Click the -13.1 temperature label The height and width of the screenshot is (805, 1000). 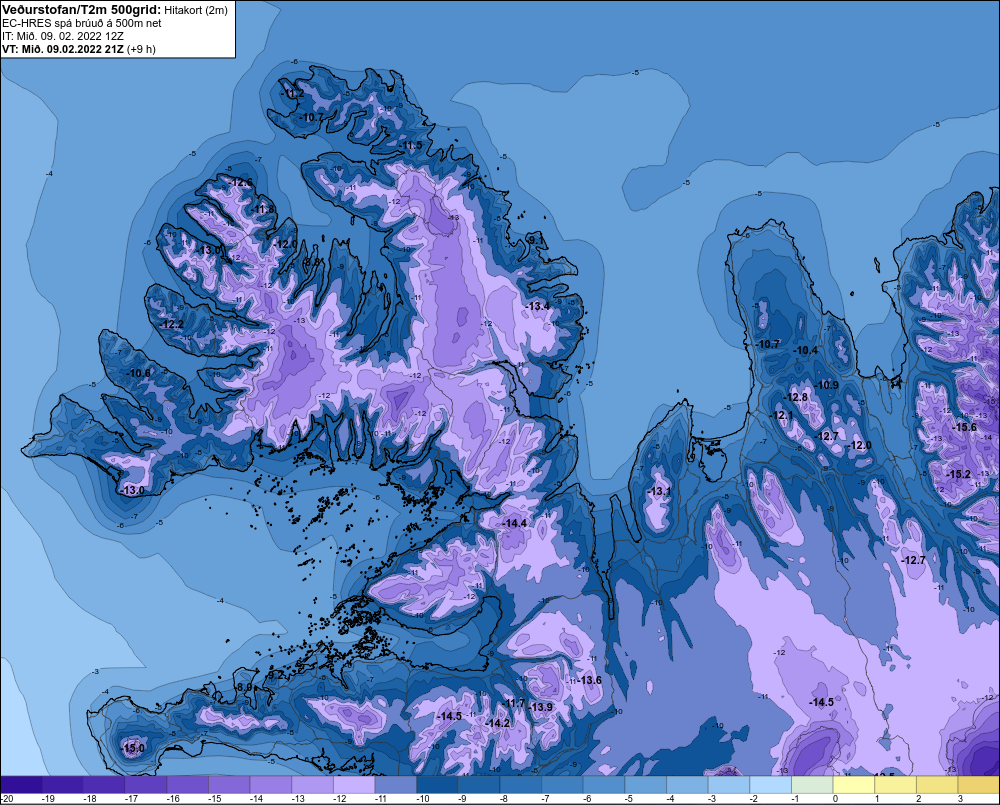[x=659, y=491]
